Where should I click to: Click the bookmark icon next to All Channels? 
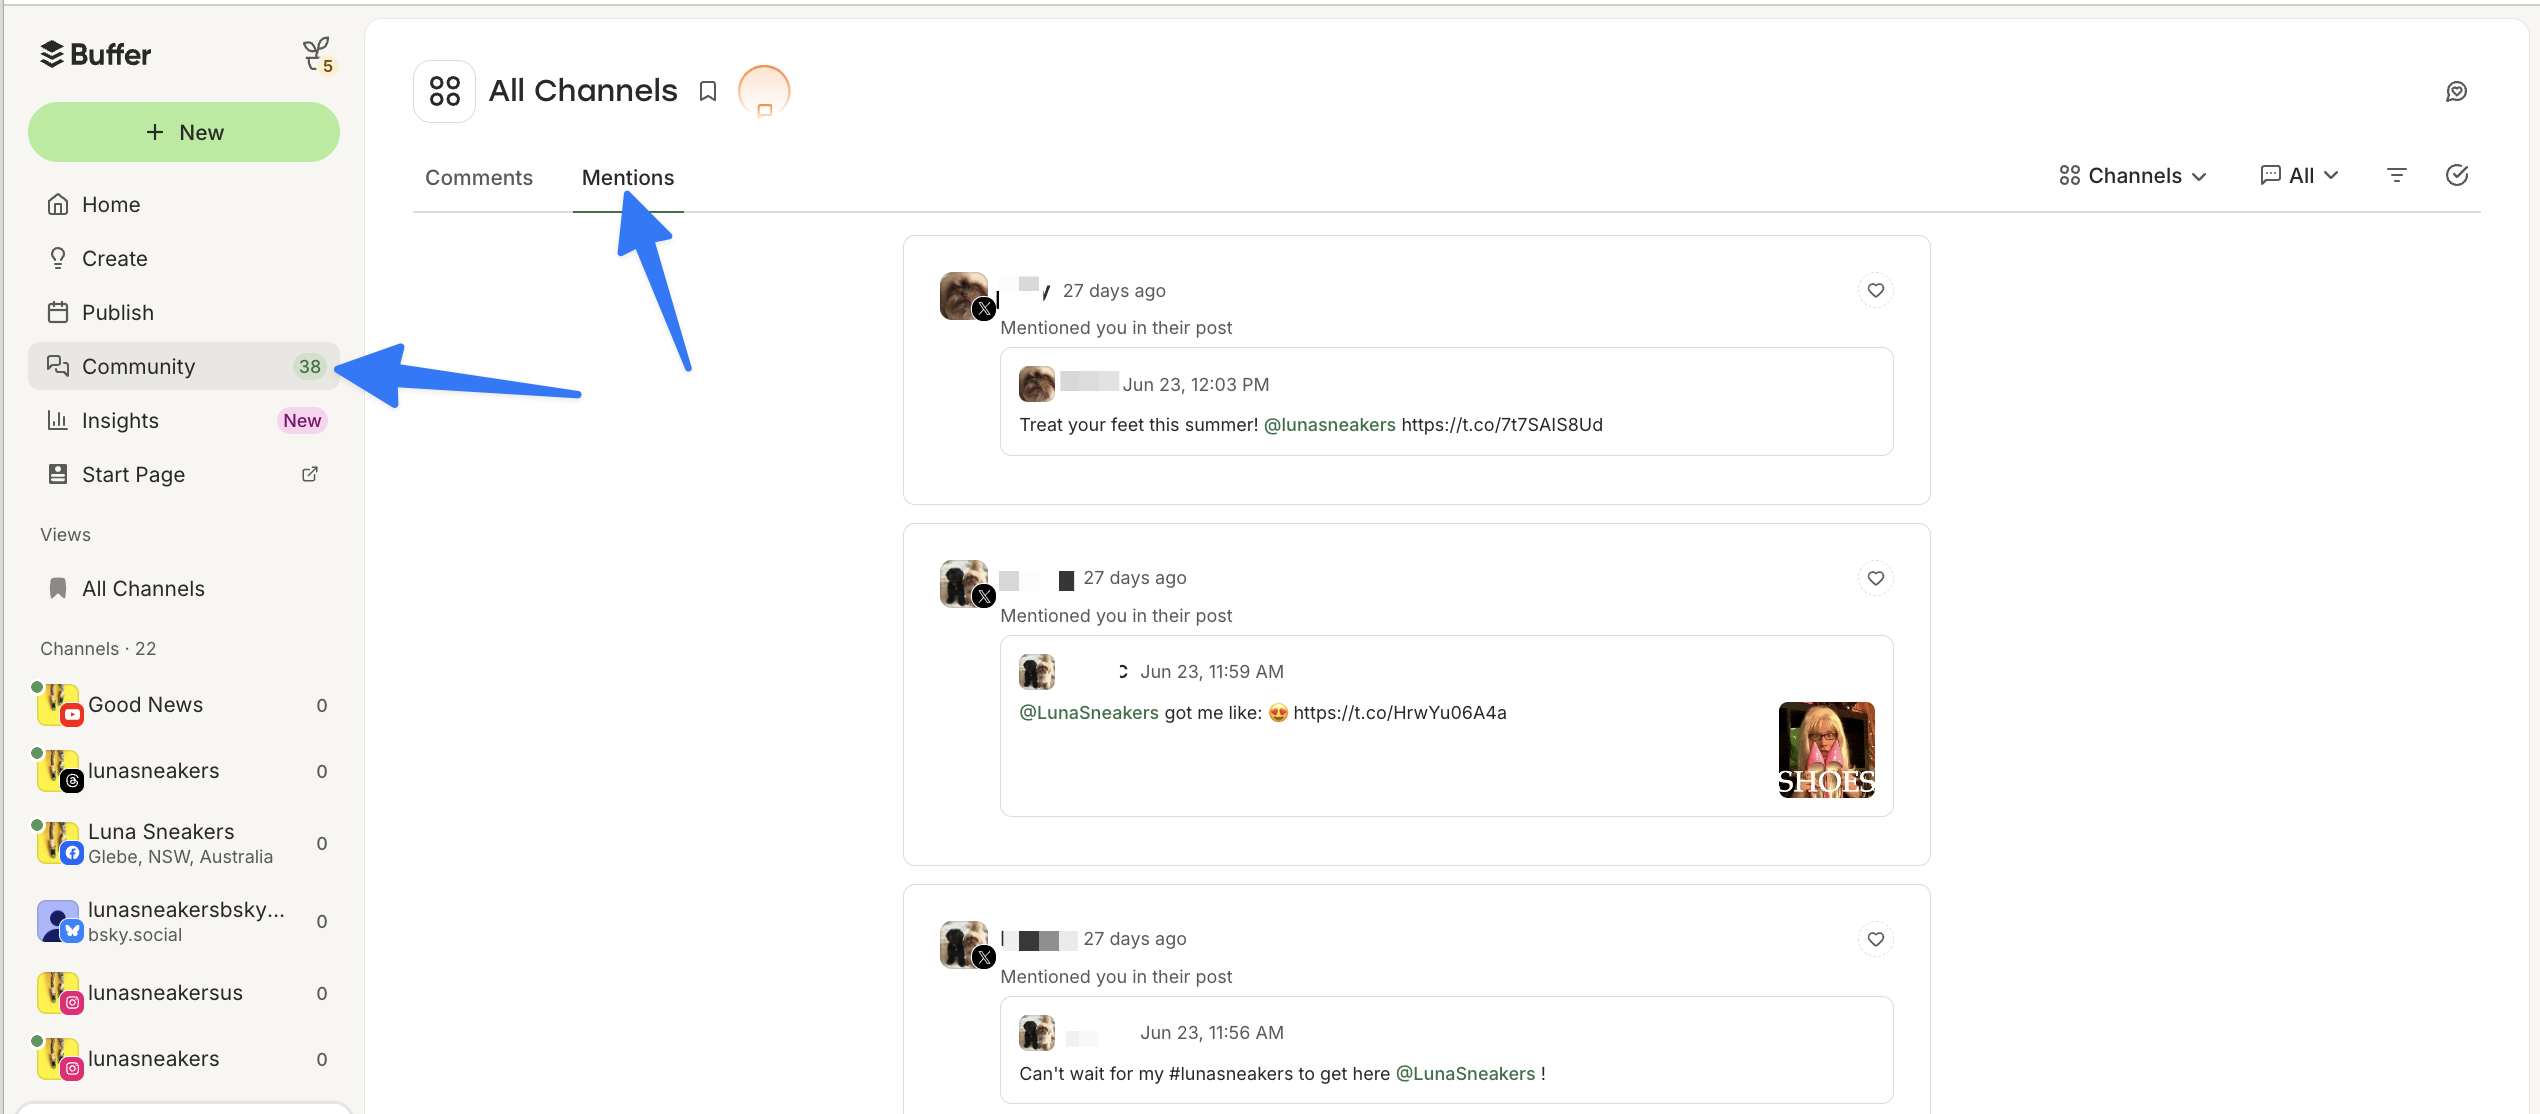[x=708, y=91]
